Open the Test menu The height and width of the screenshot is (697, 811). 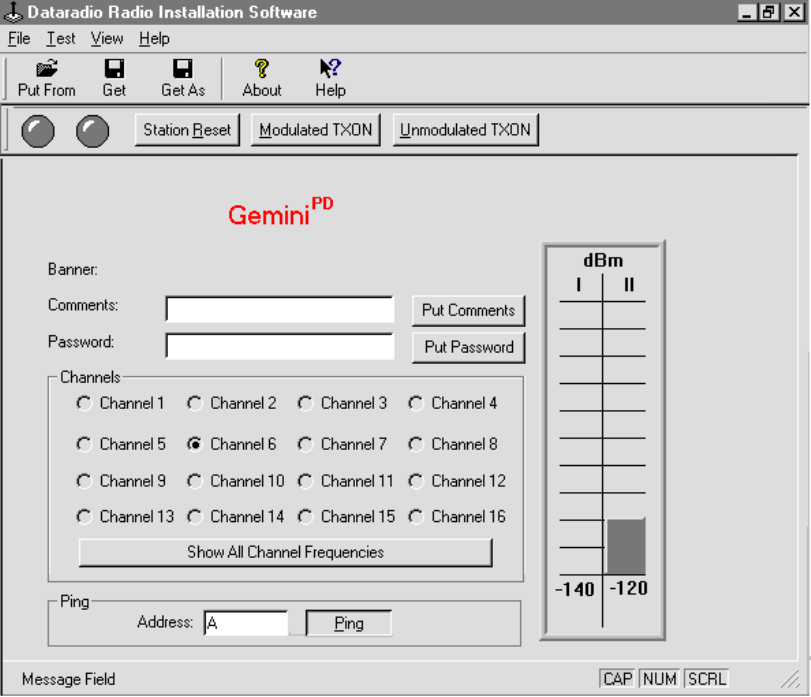[61, 39]
